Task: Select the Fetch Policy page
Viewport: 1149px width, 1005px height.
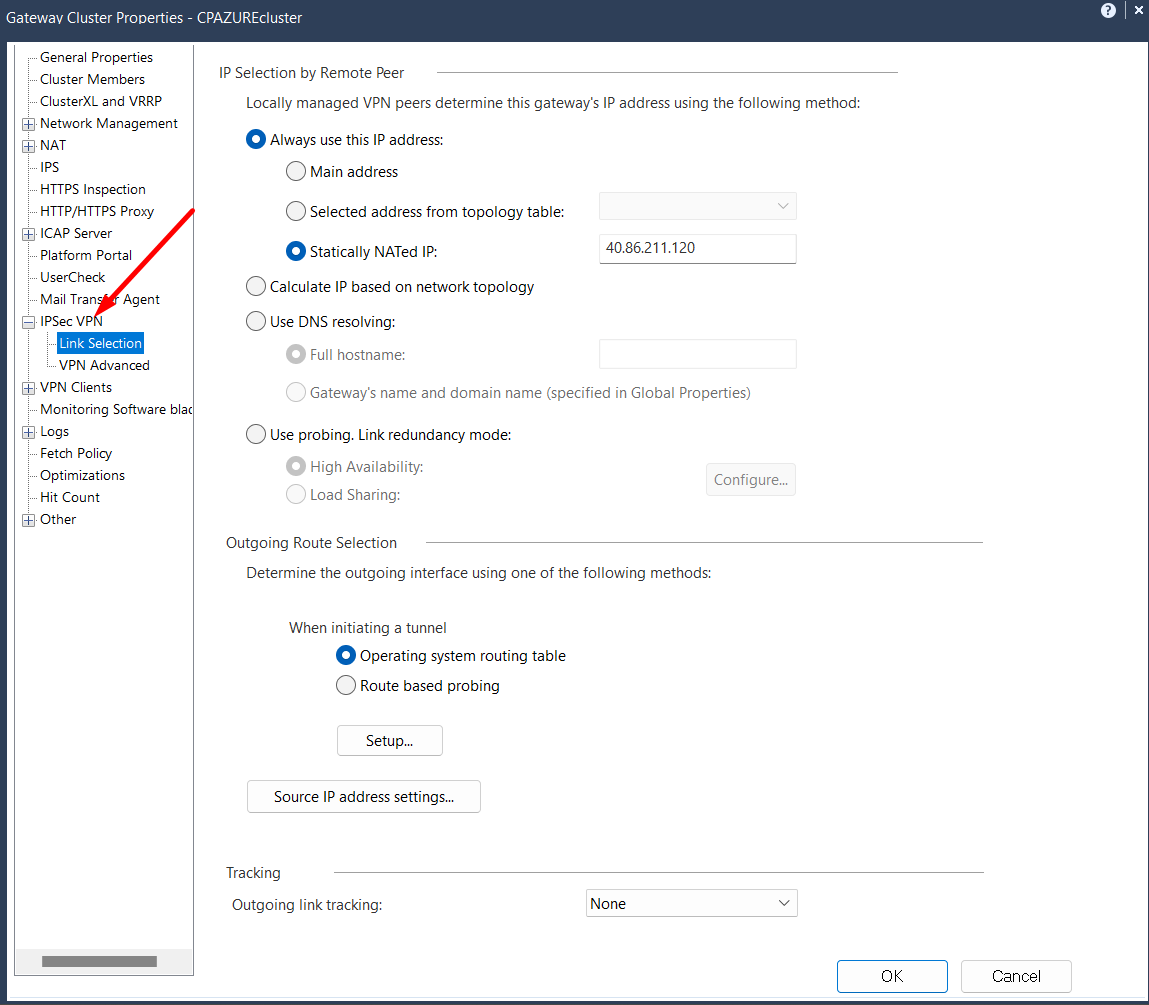Action: (x=78, y=453)
